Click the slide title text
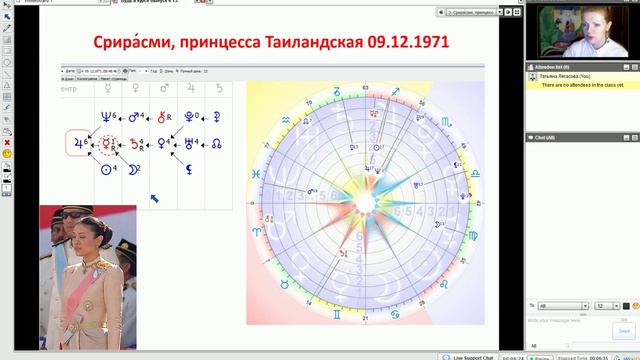 (271, 42)
